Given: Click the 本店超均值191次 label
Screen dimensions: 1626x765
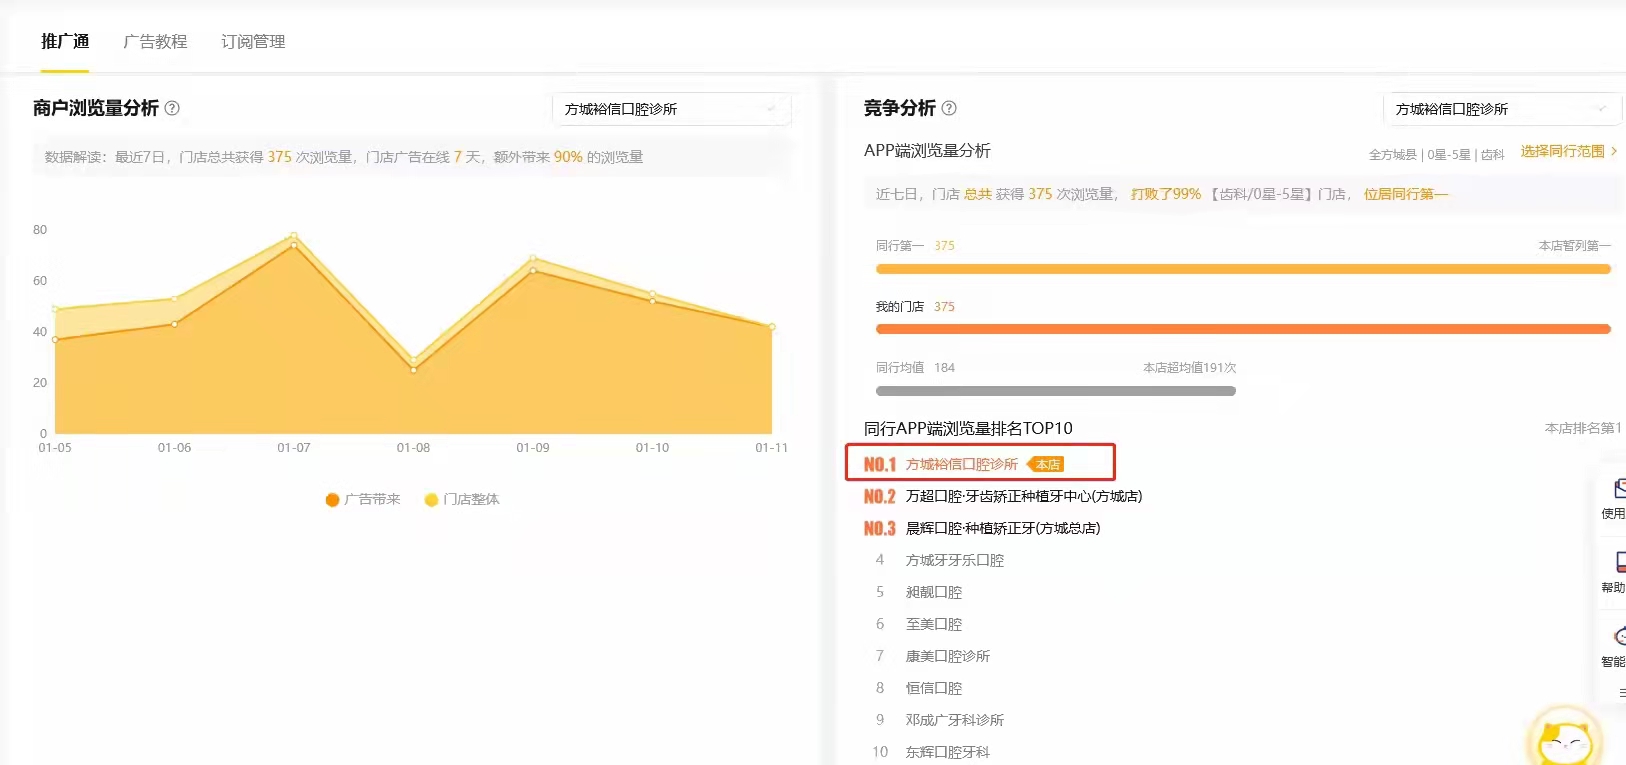Looking at the screenshot, I should tap(1190, 368).
